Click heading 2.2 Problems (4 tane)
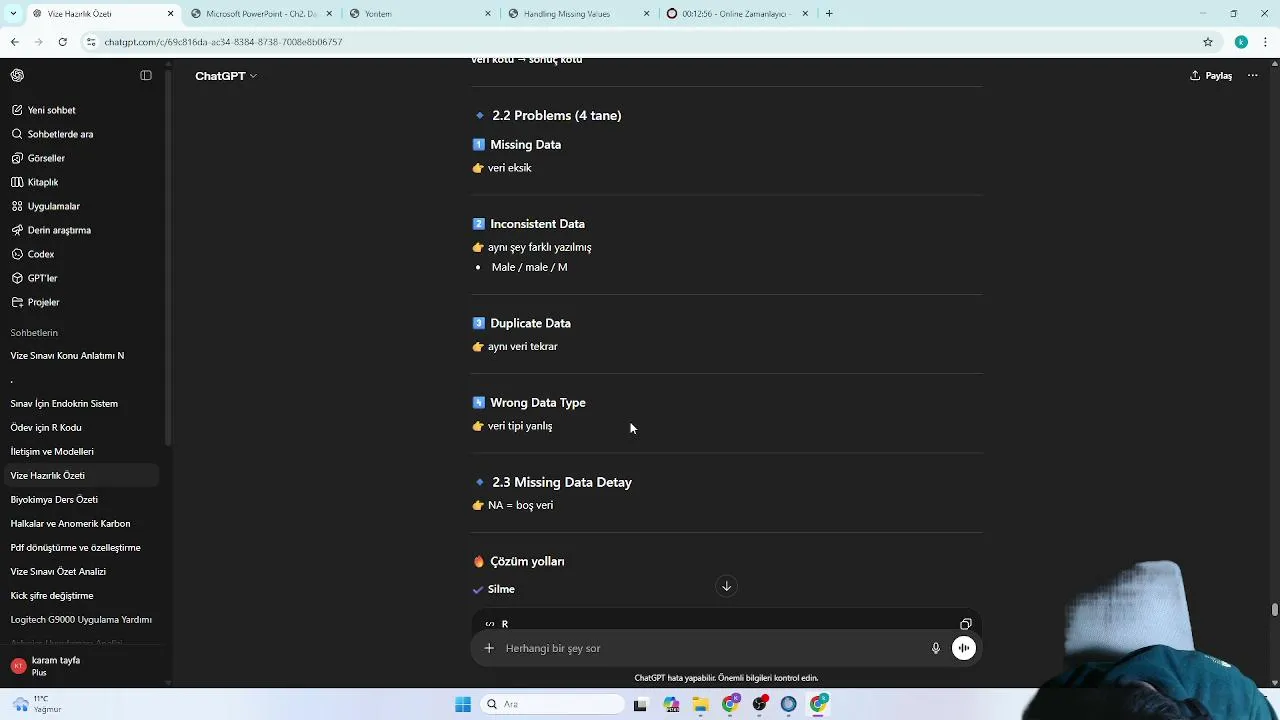 click(x=557, y=115)
